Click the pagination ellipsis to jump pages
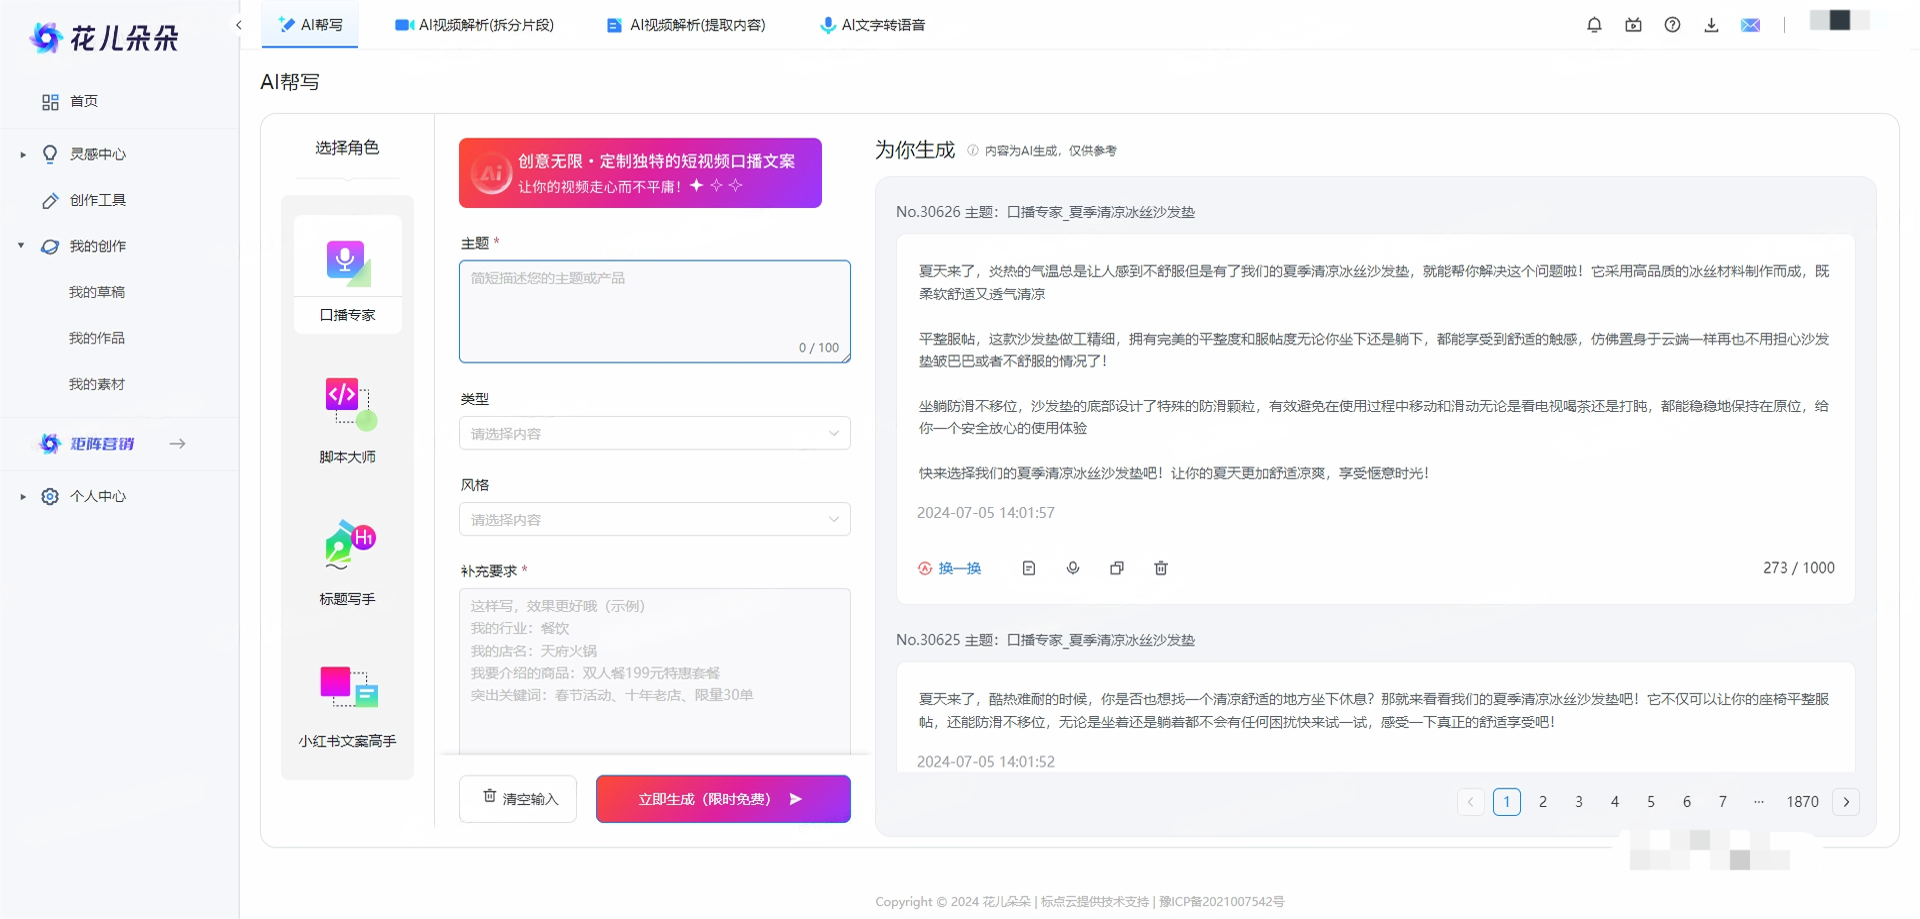The image size is (1920, 919). click(x=1758, y=802)
